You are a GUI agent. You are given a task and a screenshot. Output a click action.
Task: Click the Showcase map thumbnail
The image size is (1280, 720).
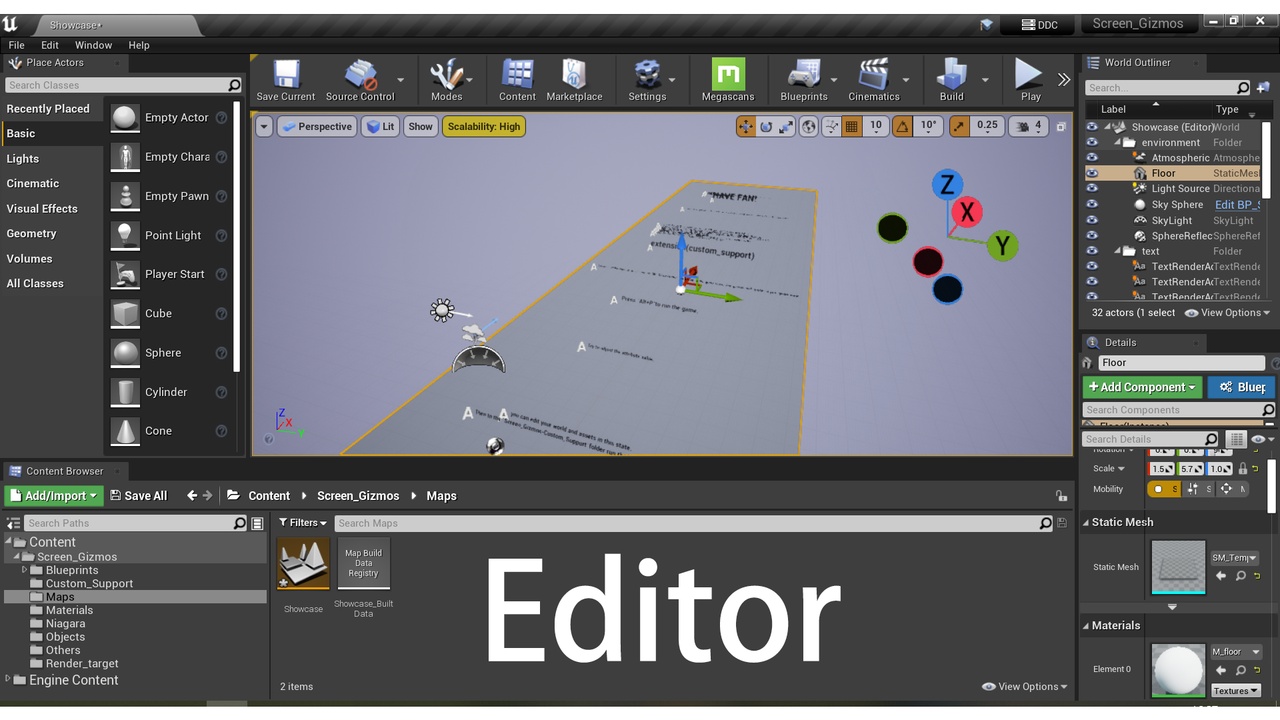[304, 563]
